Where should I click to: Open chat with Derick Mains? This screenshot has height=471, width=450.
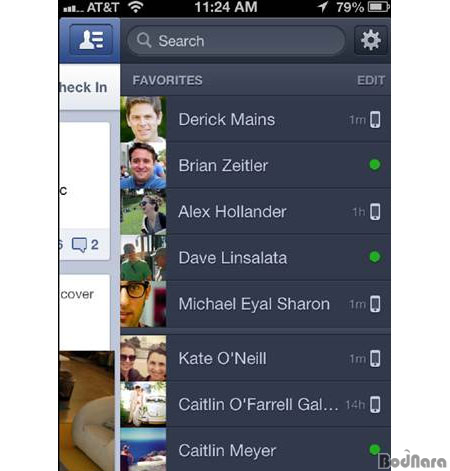pyautogui.click(x=255, y=119)
